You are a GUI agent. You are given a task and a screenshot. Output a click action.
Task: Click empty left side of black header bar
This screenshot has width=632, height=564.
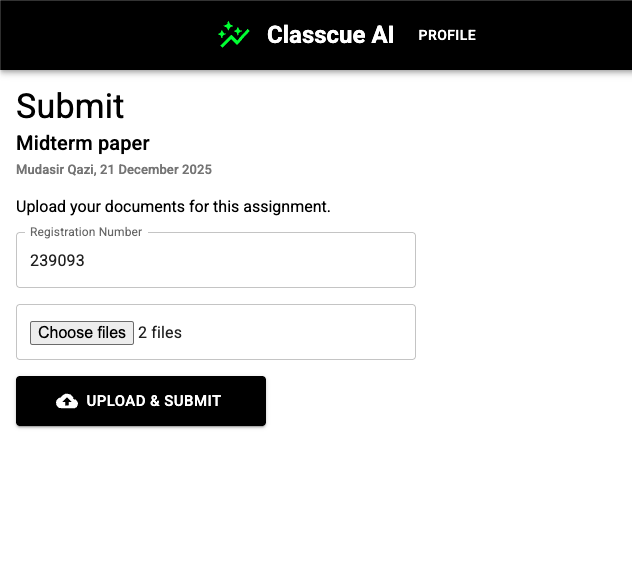[90, 35]
